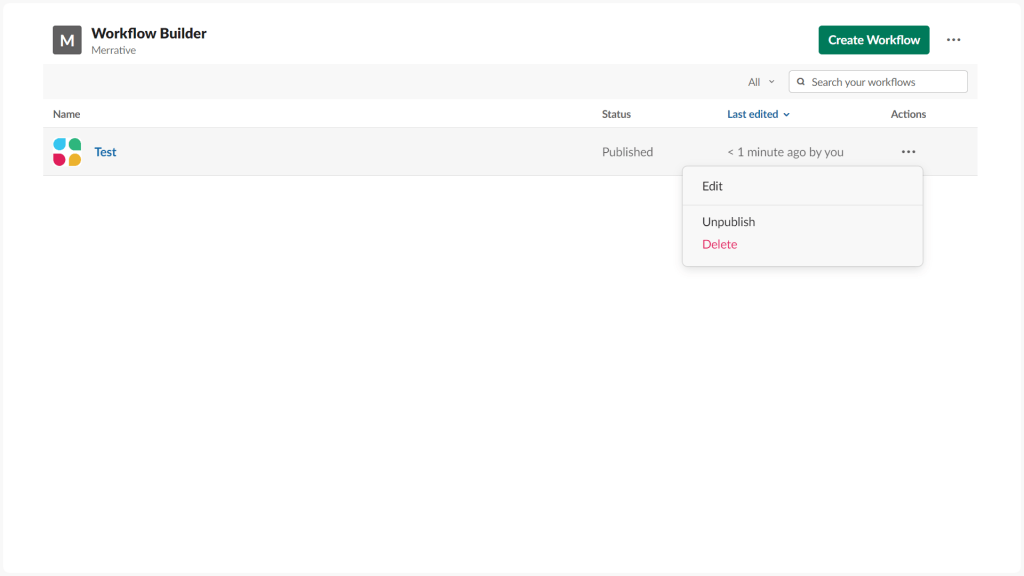1024x576 pixels.
Task: Click the chevron next to Last edited
Action: point(786,114)
